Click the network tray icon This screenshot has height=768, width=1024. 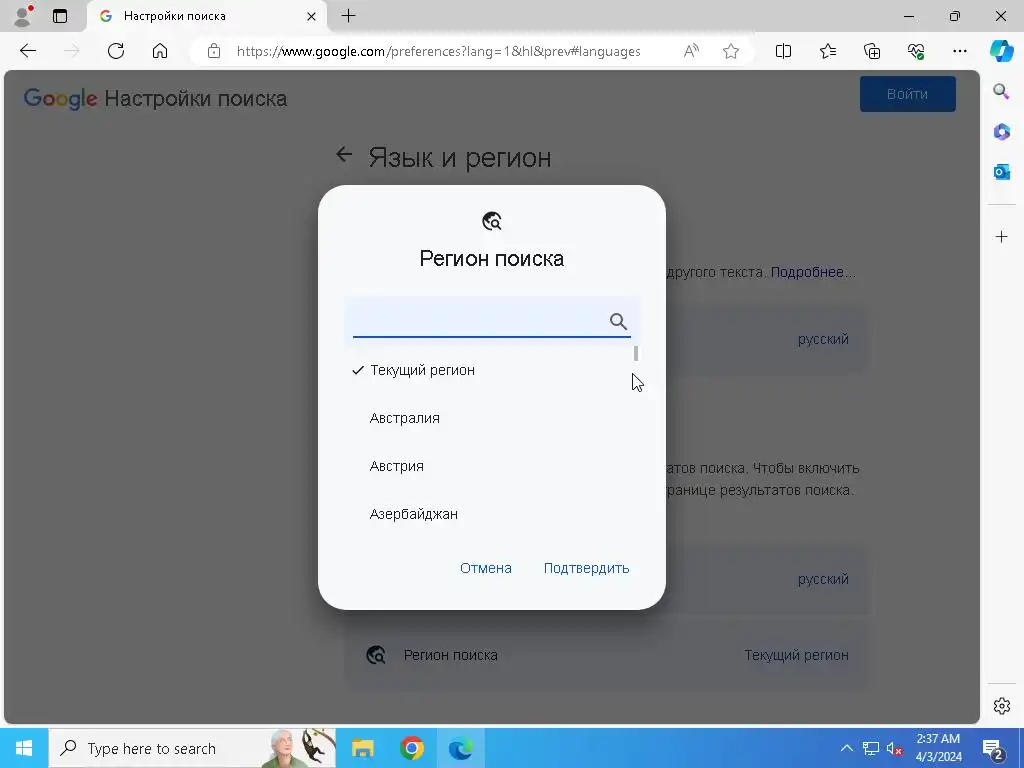pos(871,748)
